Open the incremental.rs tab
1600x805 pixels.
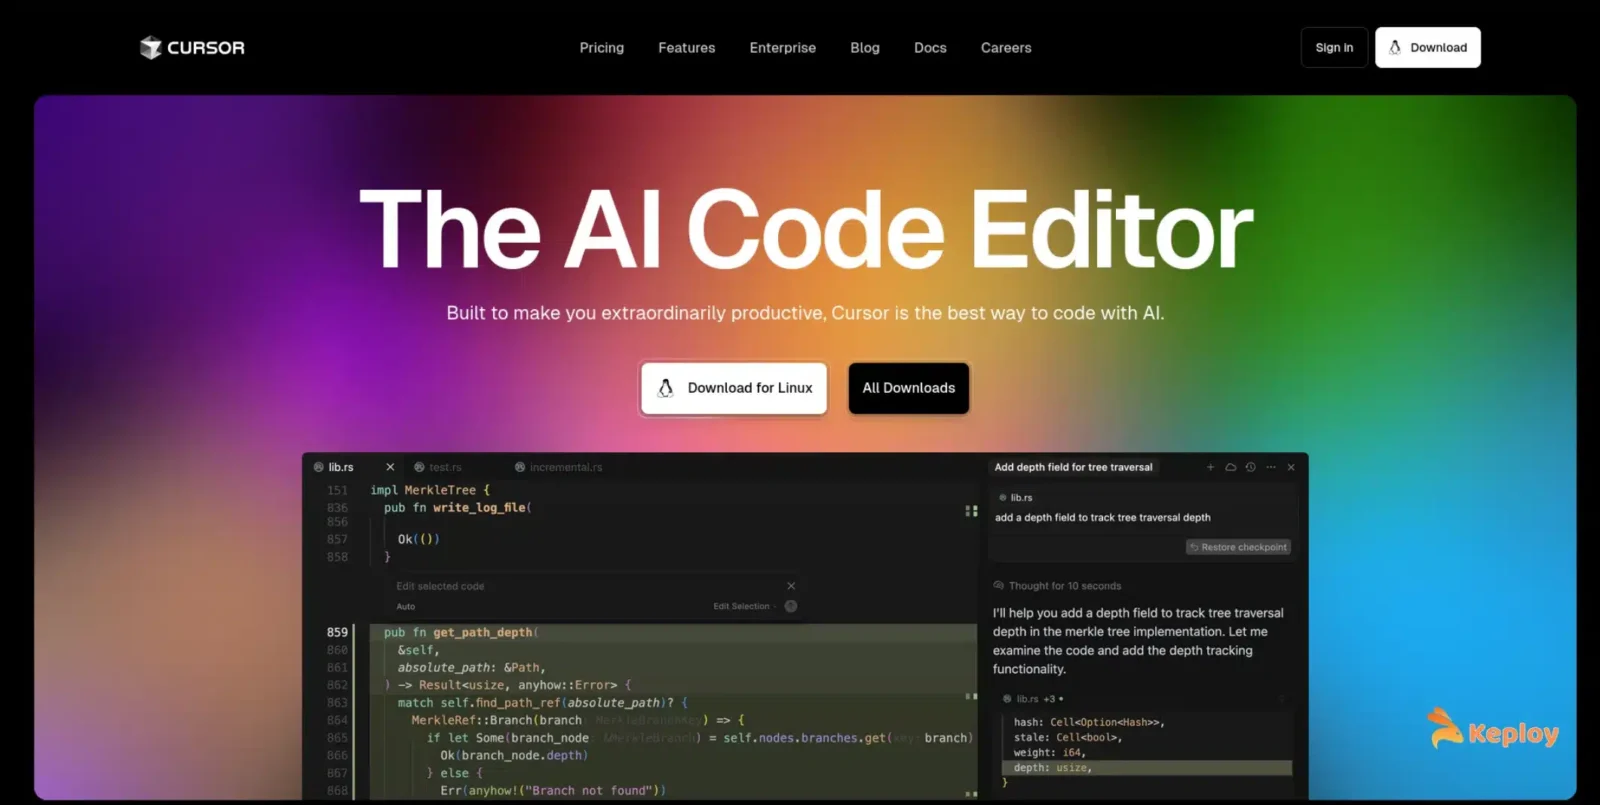(558, 467)
